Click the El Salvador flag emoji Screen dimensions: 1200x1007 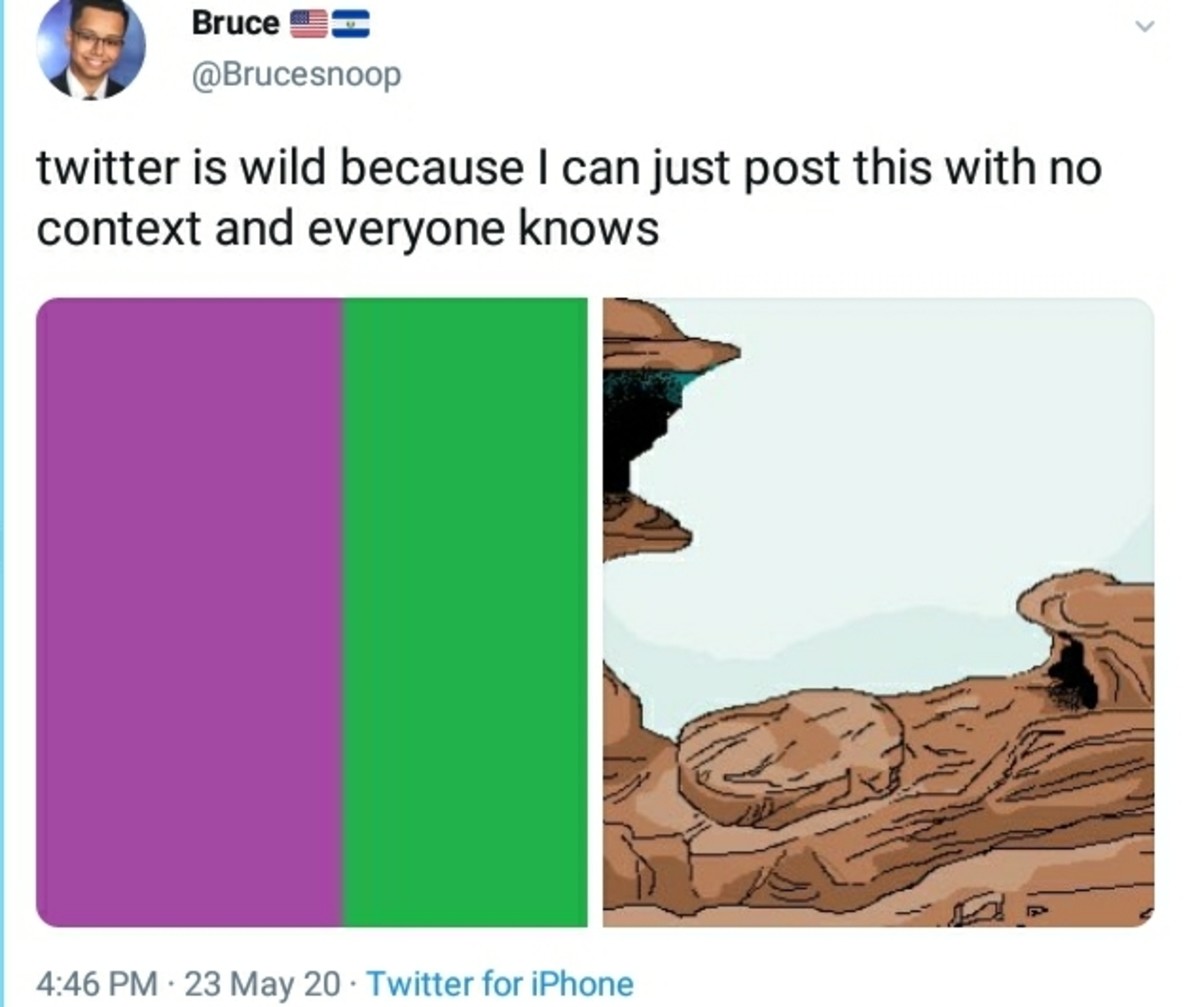[x=351, y=24]
